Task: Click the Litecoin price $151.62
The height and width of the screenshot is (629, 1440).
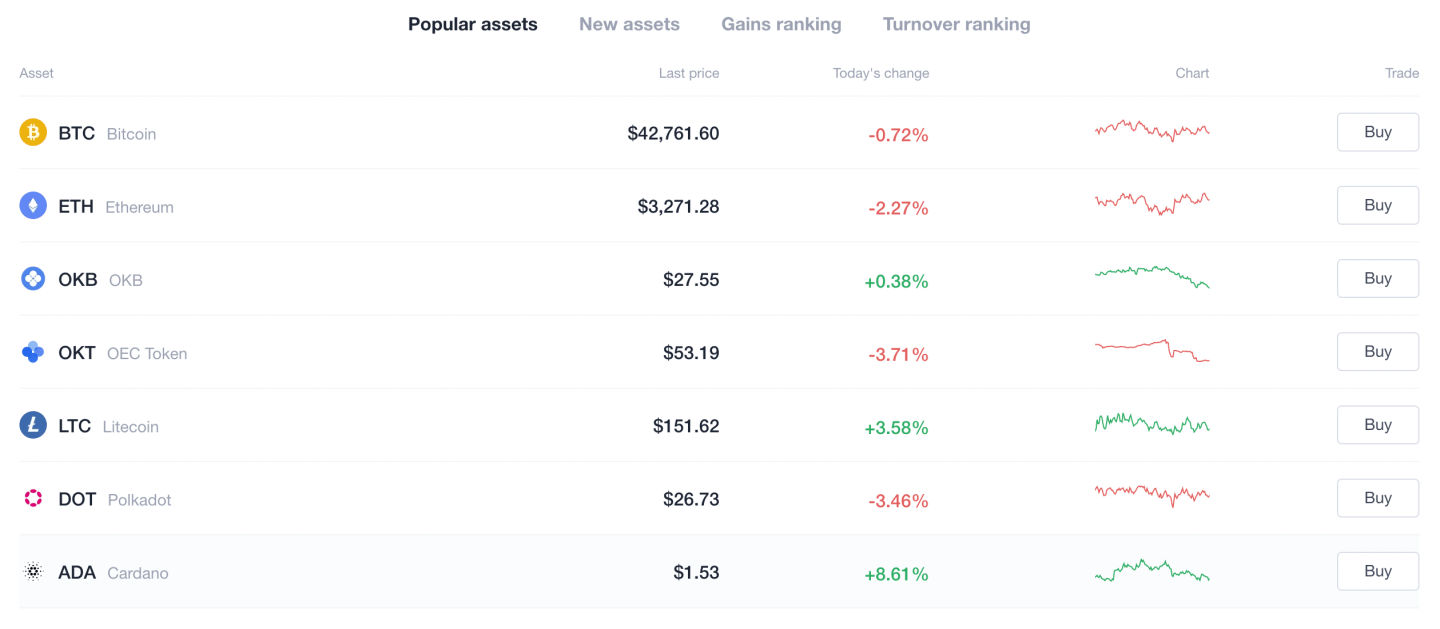Action: tap(686, 425)
